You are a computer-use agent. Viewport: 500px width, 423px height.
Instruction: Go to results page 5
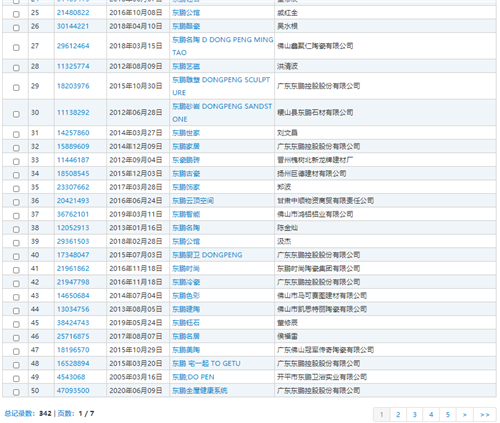[x=448, y=414]
